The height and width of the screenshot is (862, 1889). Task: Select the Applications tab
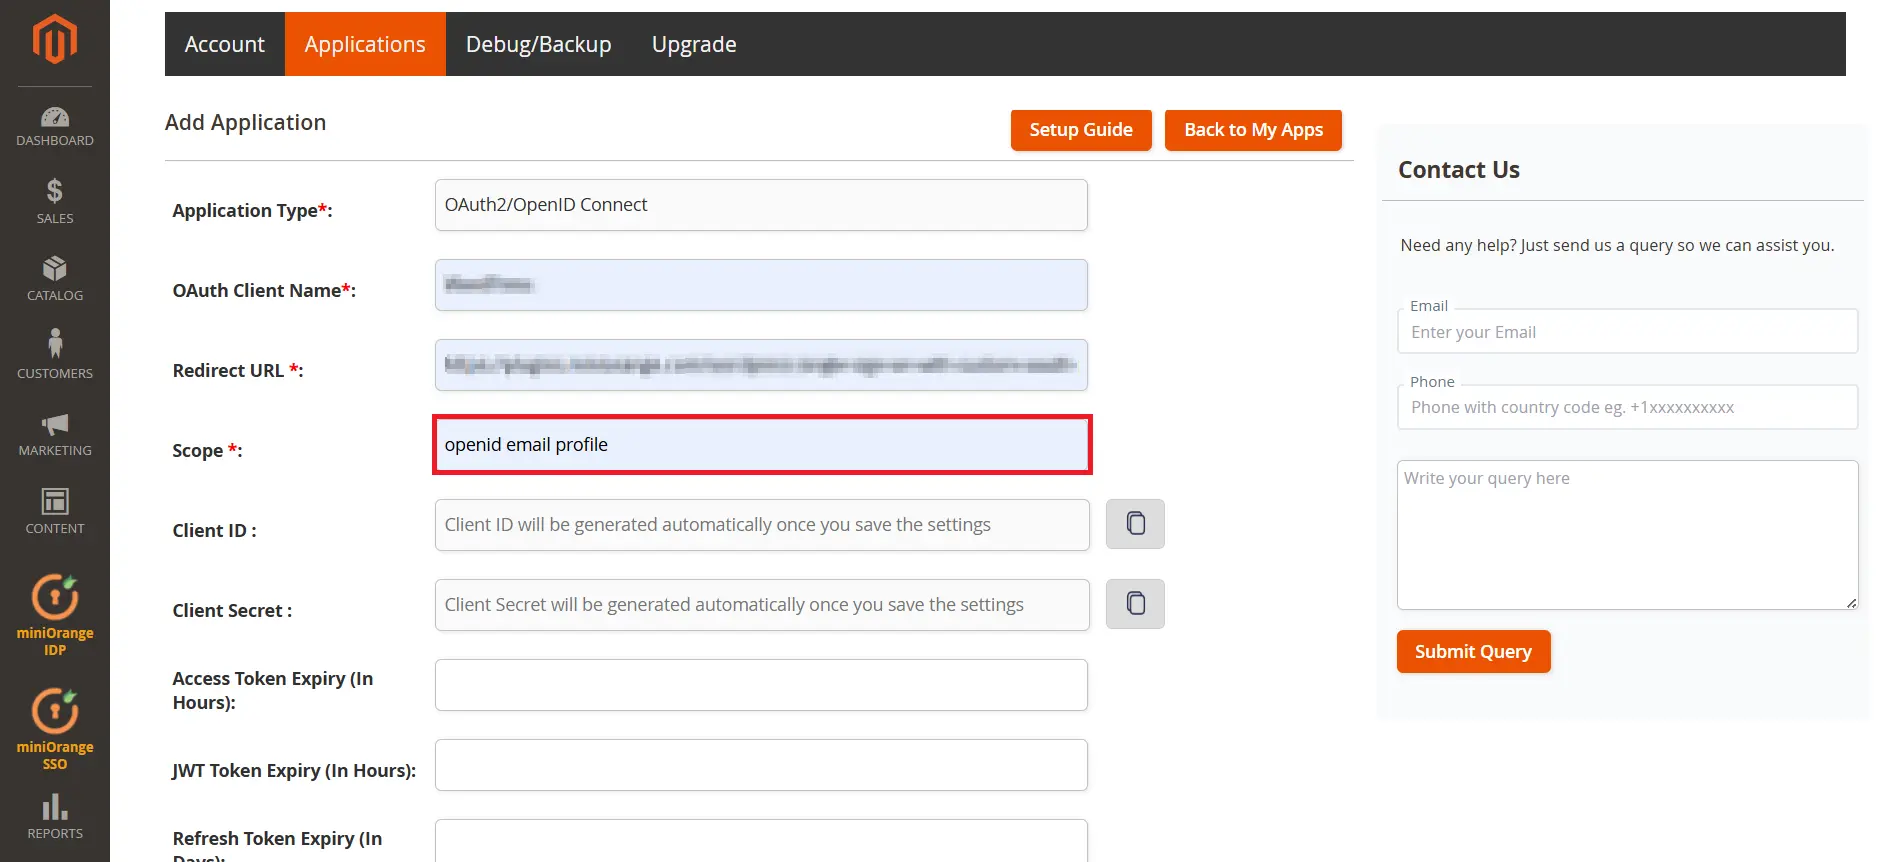365,44
